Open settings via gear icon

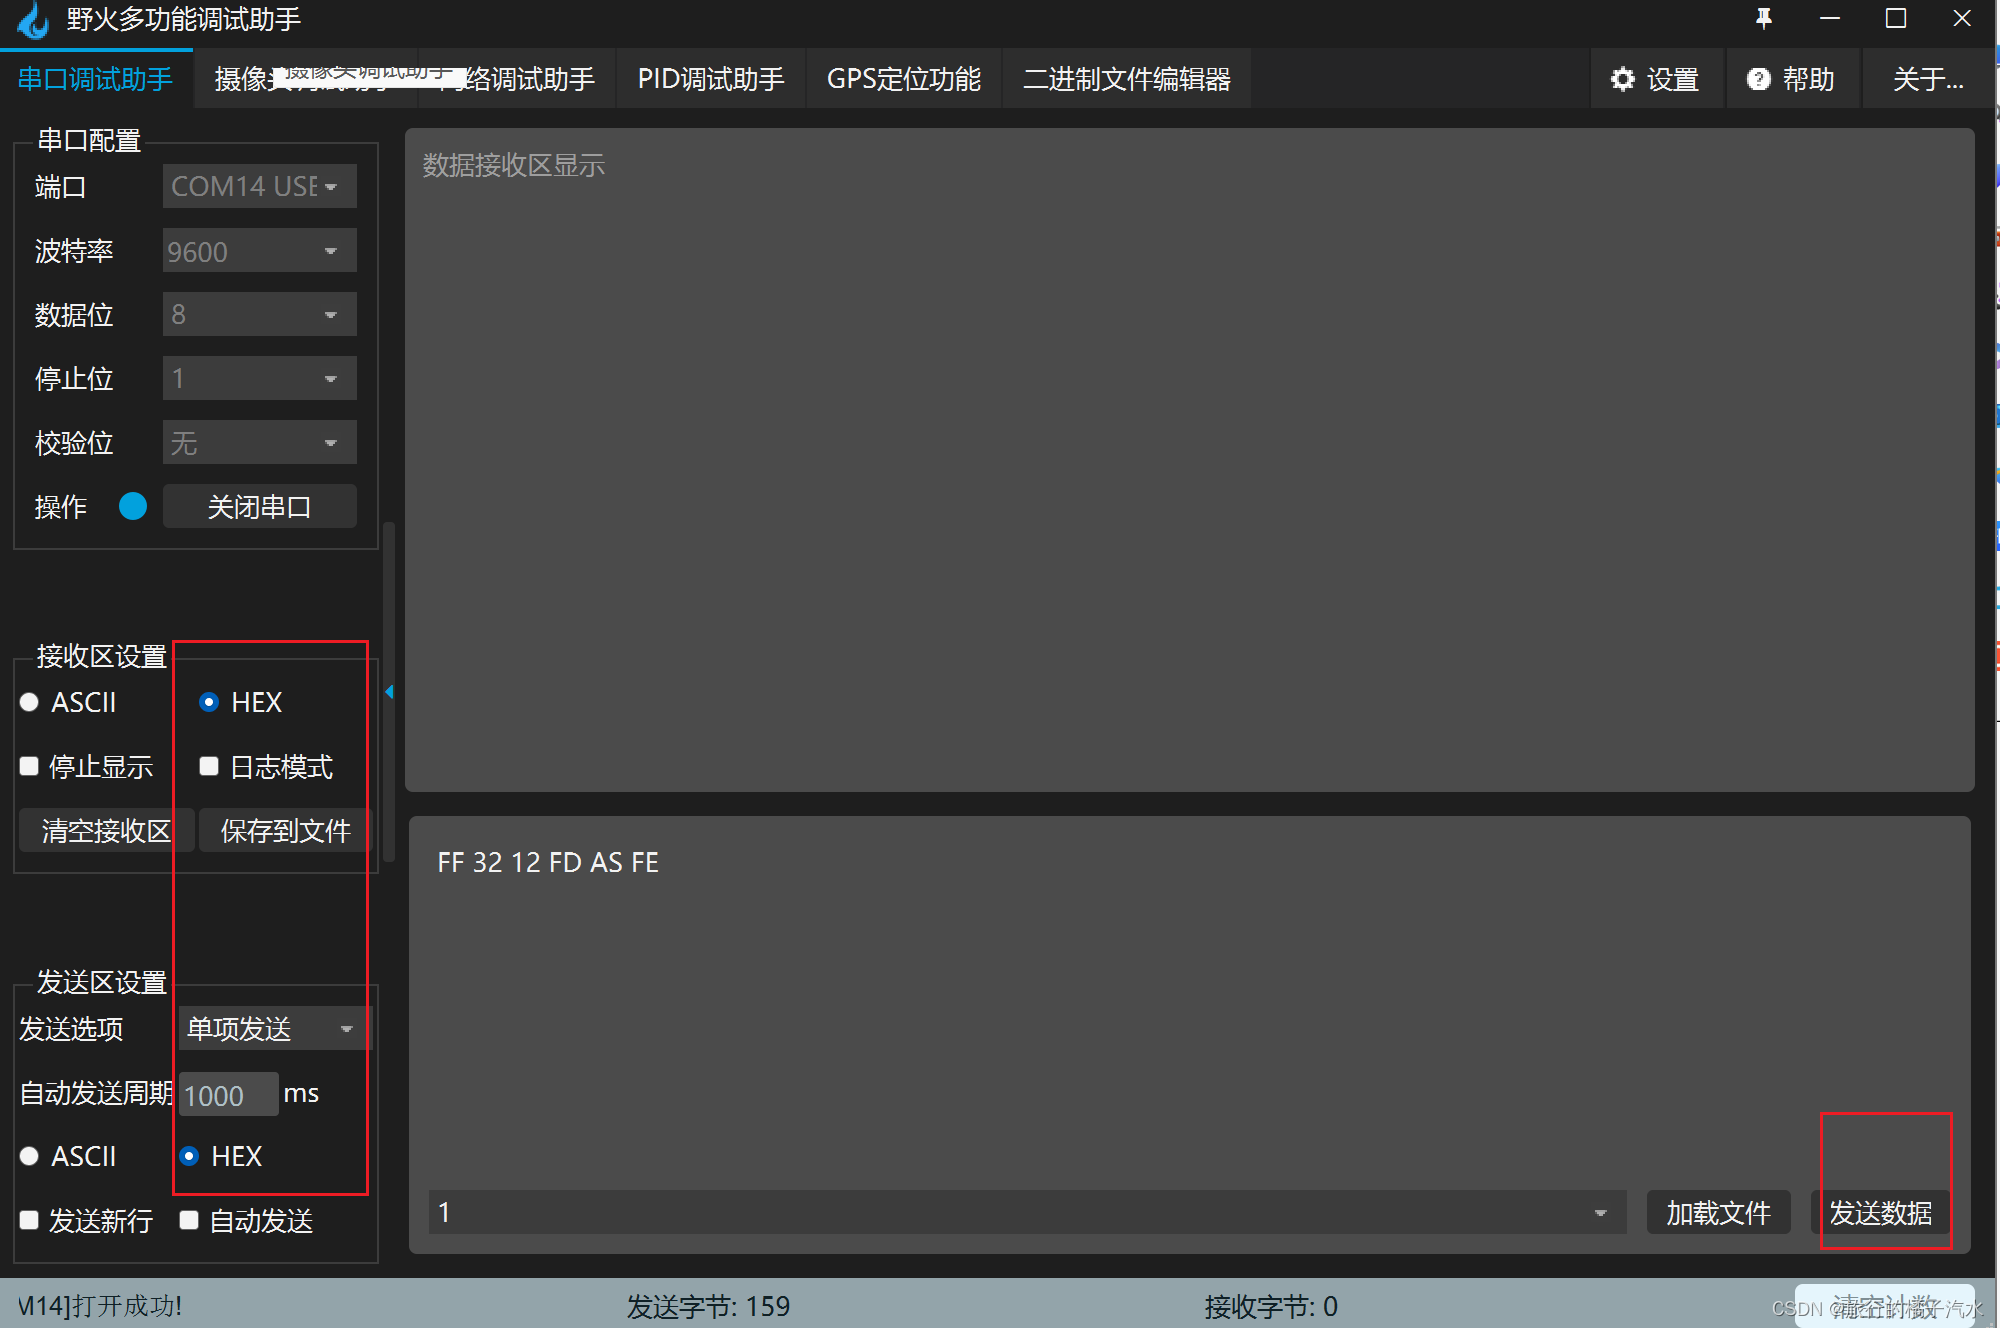point(1623,79)
